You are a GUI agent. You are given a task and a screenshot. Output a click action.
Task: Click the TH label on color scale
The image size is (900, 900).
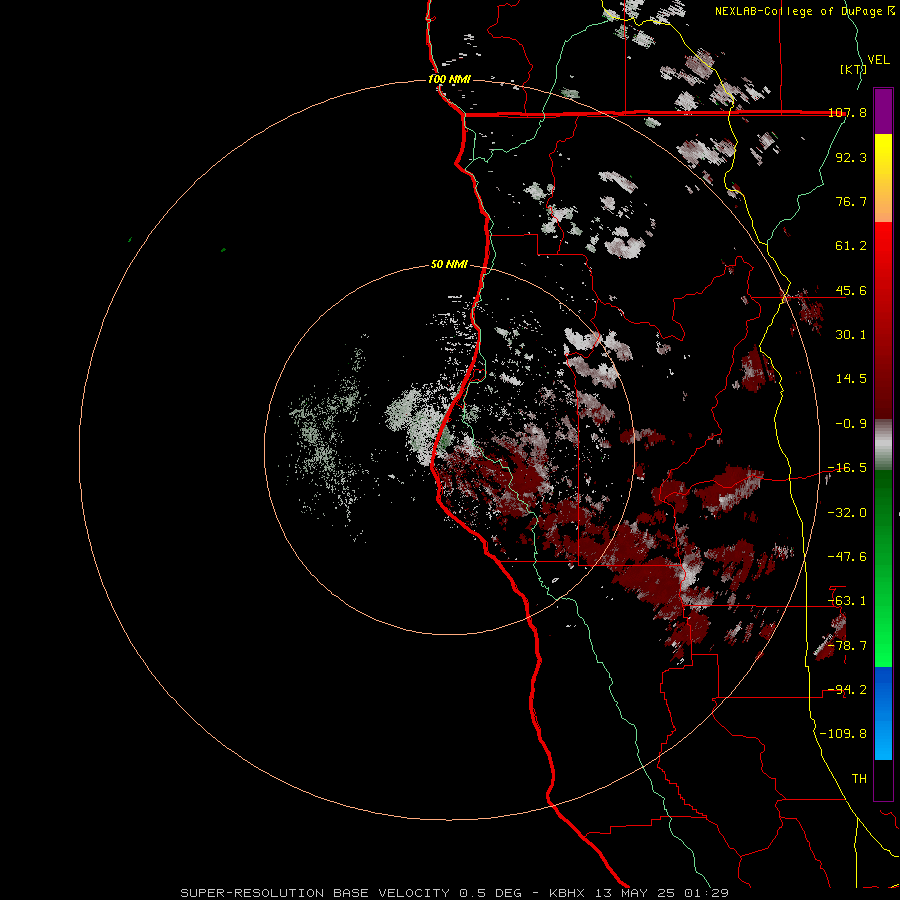point(859,779)
